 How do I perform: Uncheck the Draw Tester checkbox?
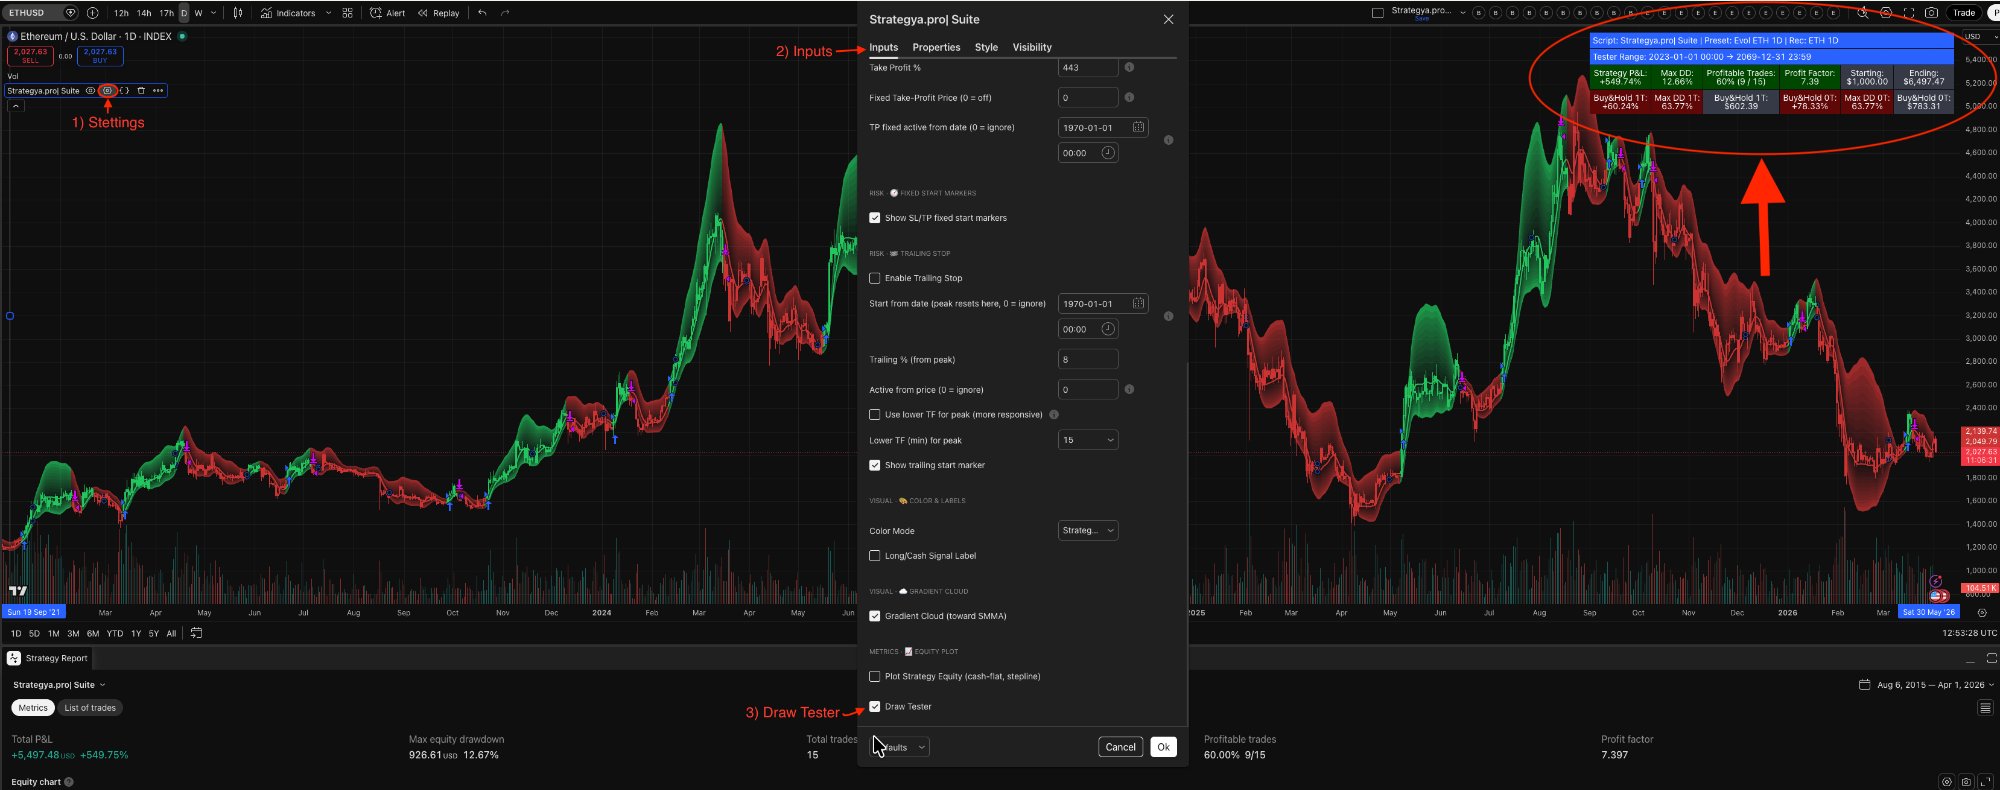pyautogui.click(x=875, y=707)
